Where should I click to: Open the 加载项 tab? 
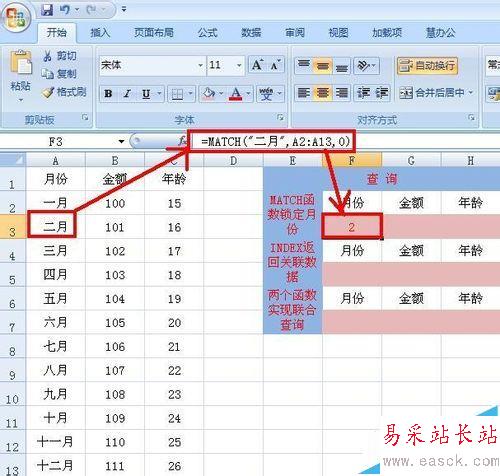tap(387, 33)
